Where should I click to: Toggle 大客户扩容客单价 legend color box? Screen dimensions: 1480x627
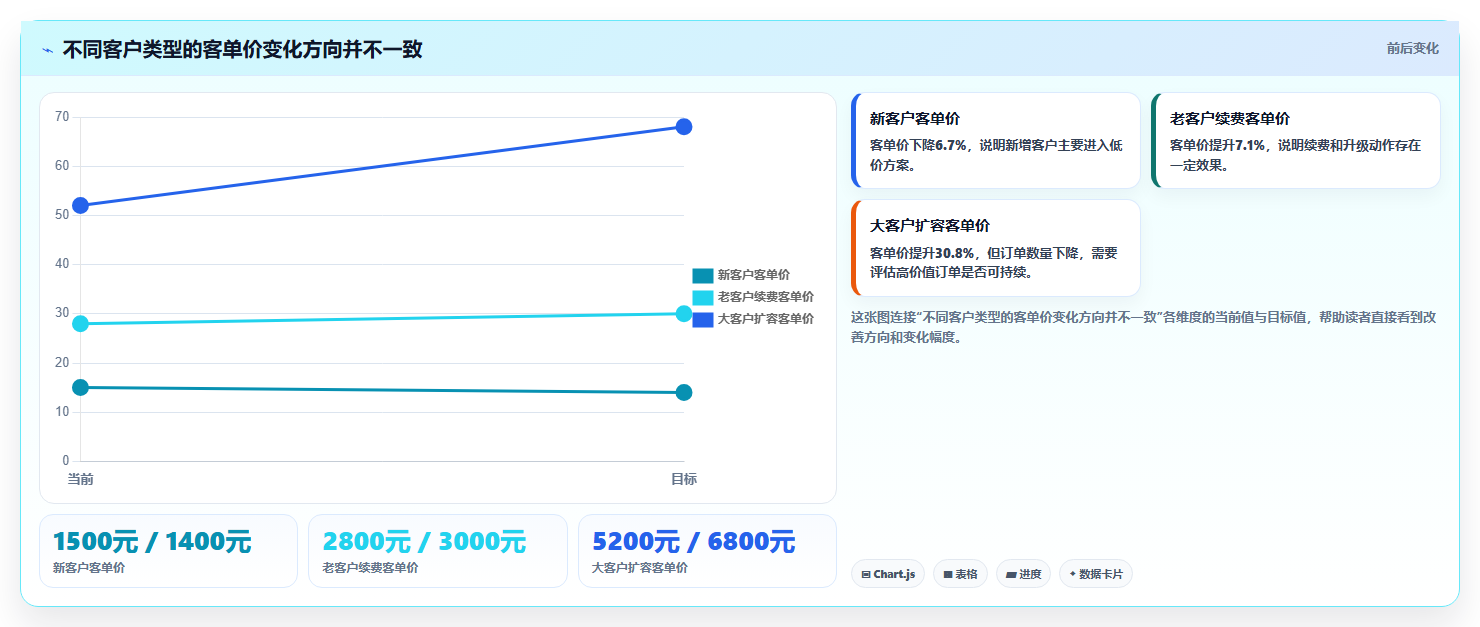click(x=703, y=319)
